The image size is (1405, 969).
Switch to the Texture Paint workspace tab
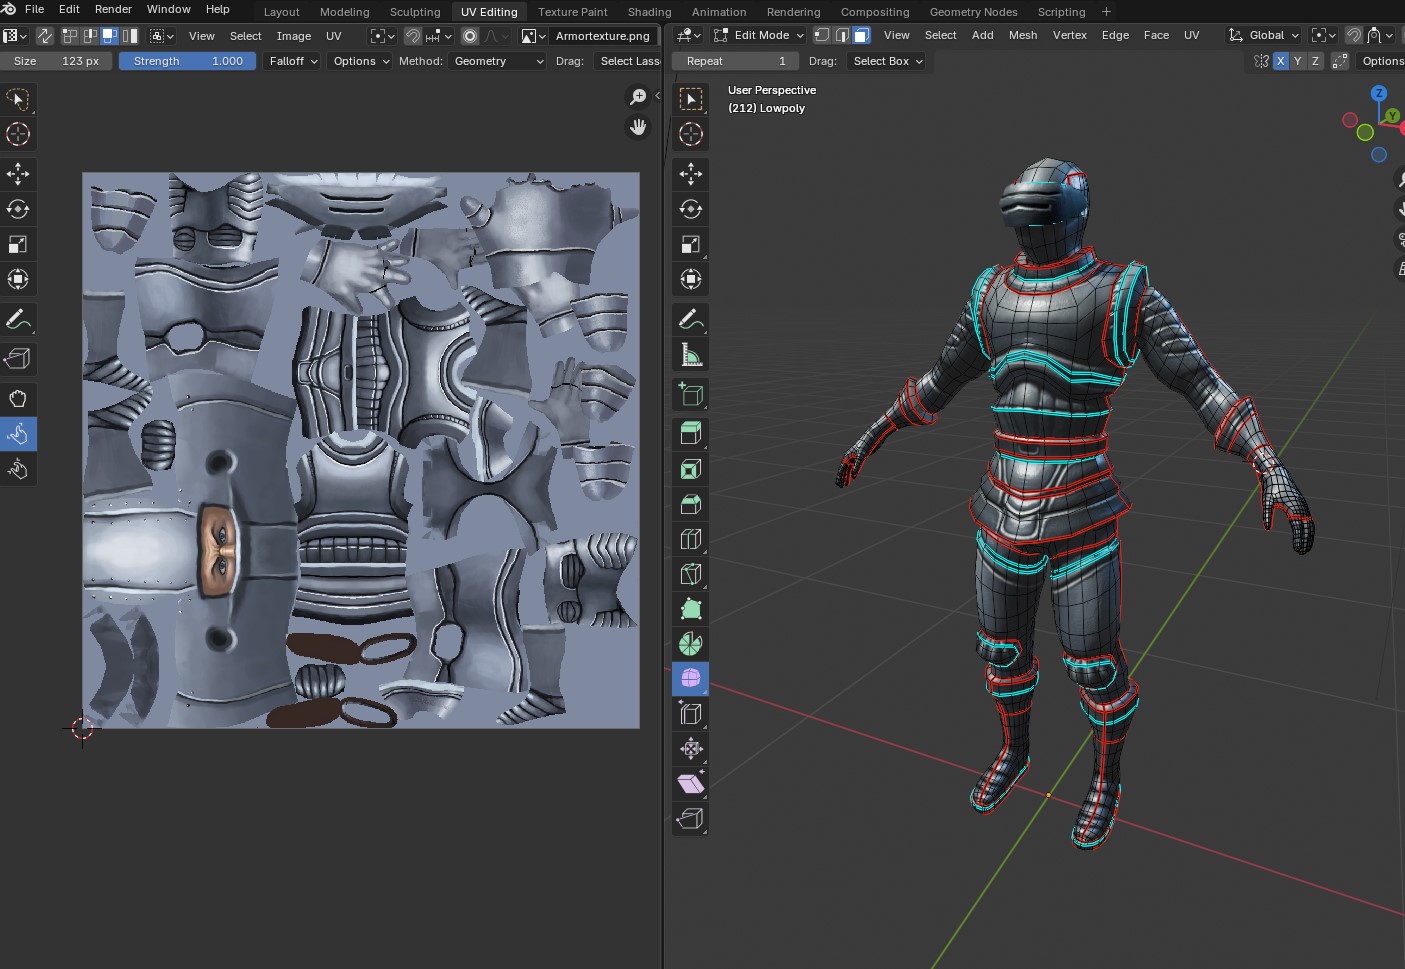(x=572, y=12)
